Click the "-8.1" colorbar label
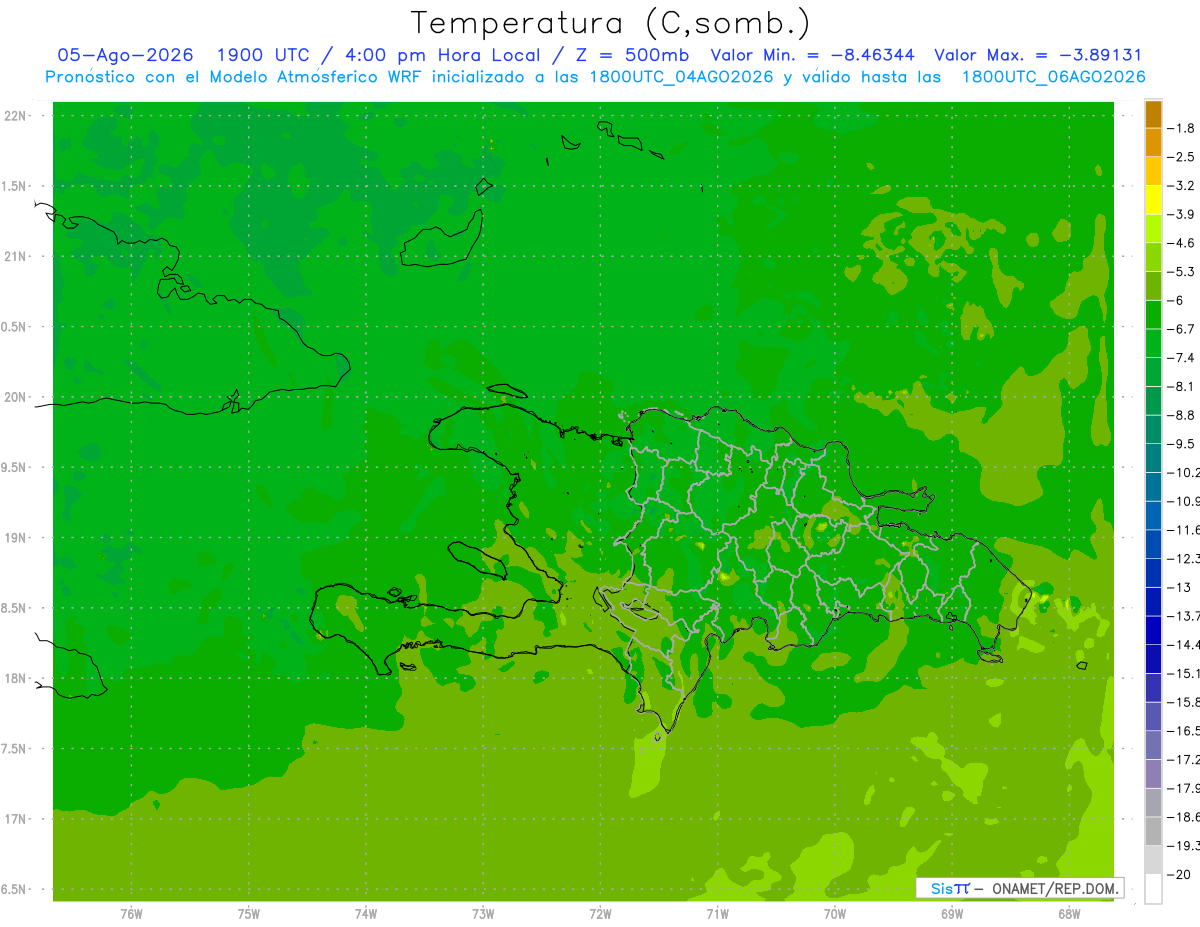1200x927 pixels. tap(1181, 386)
